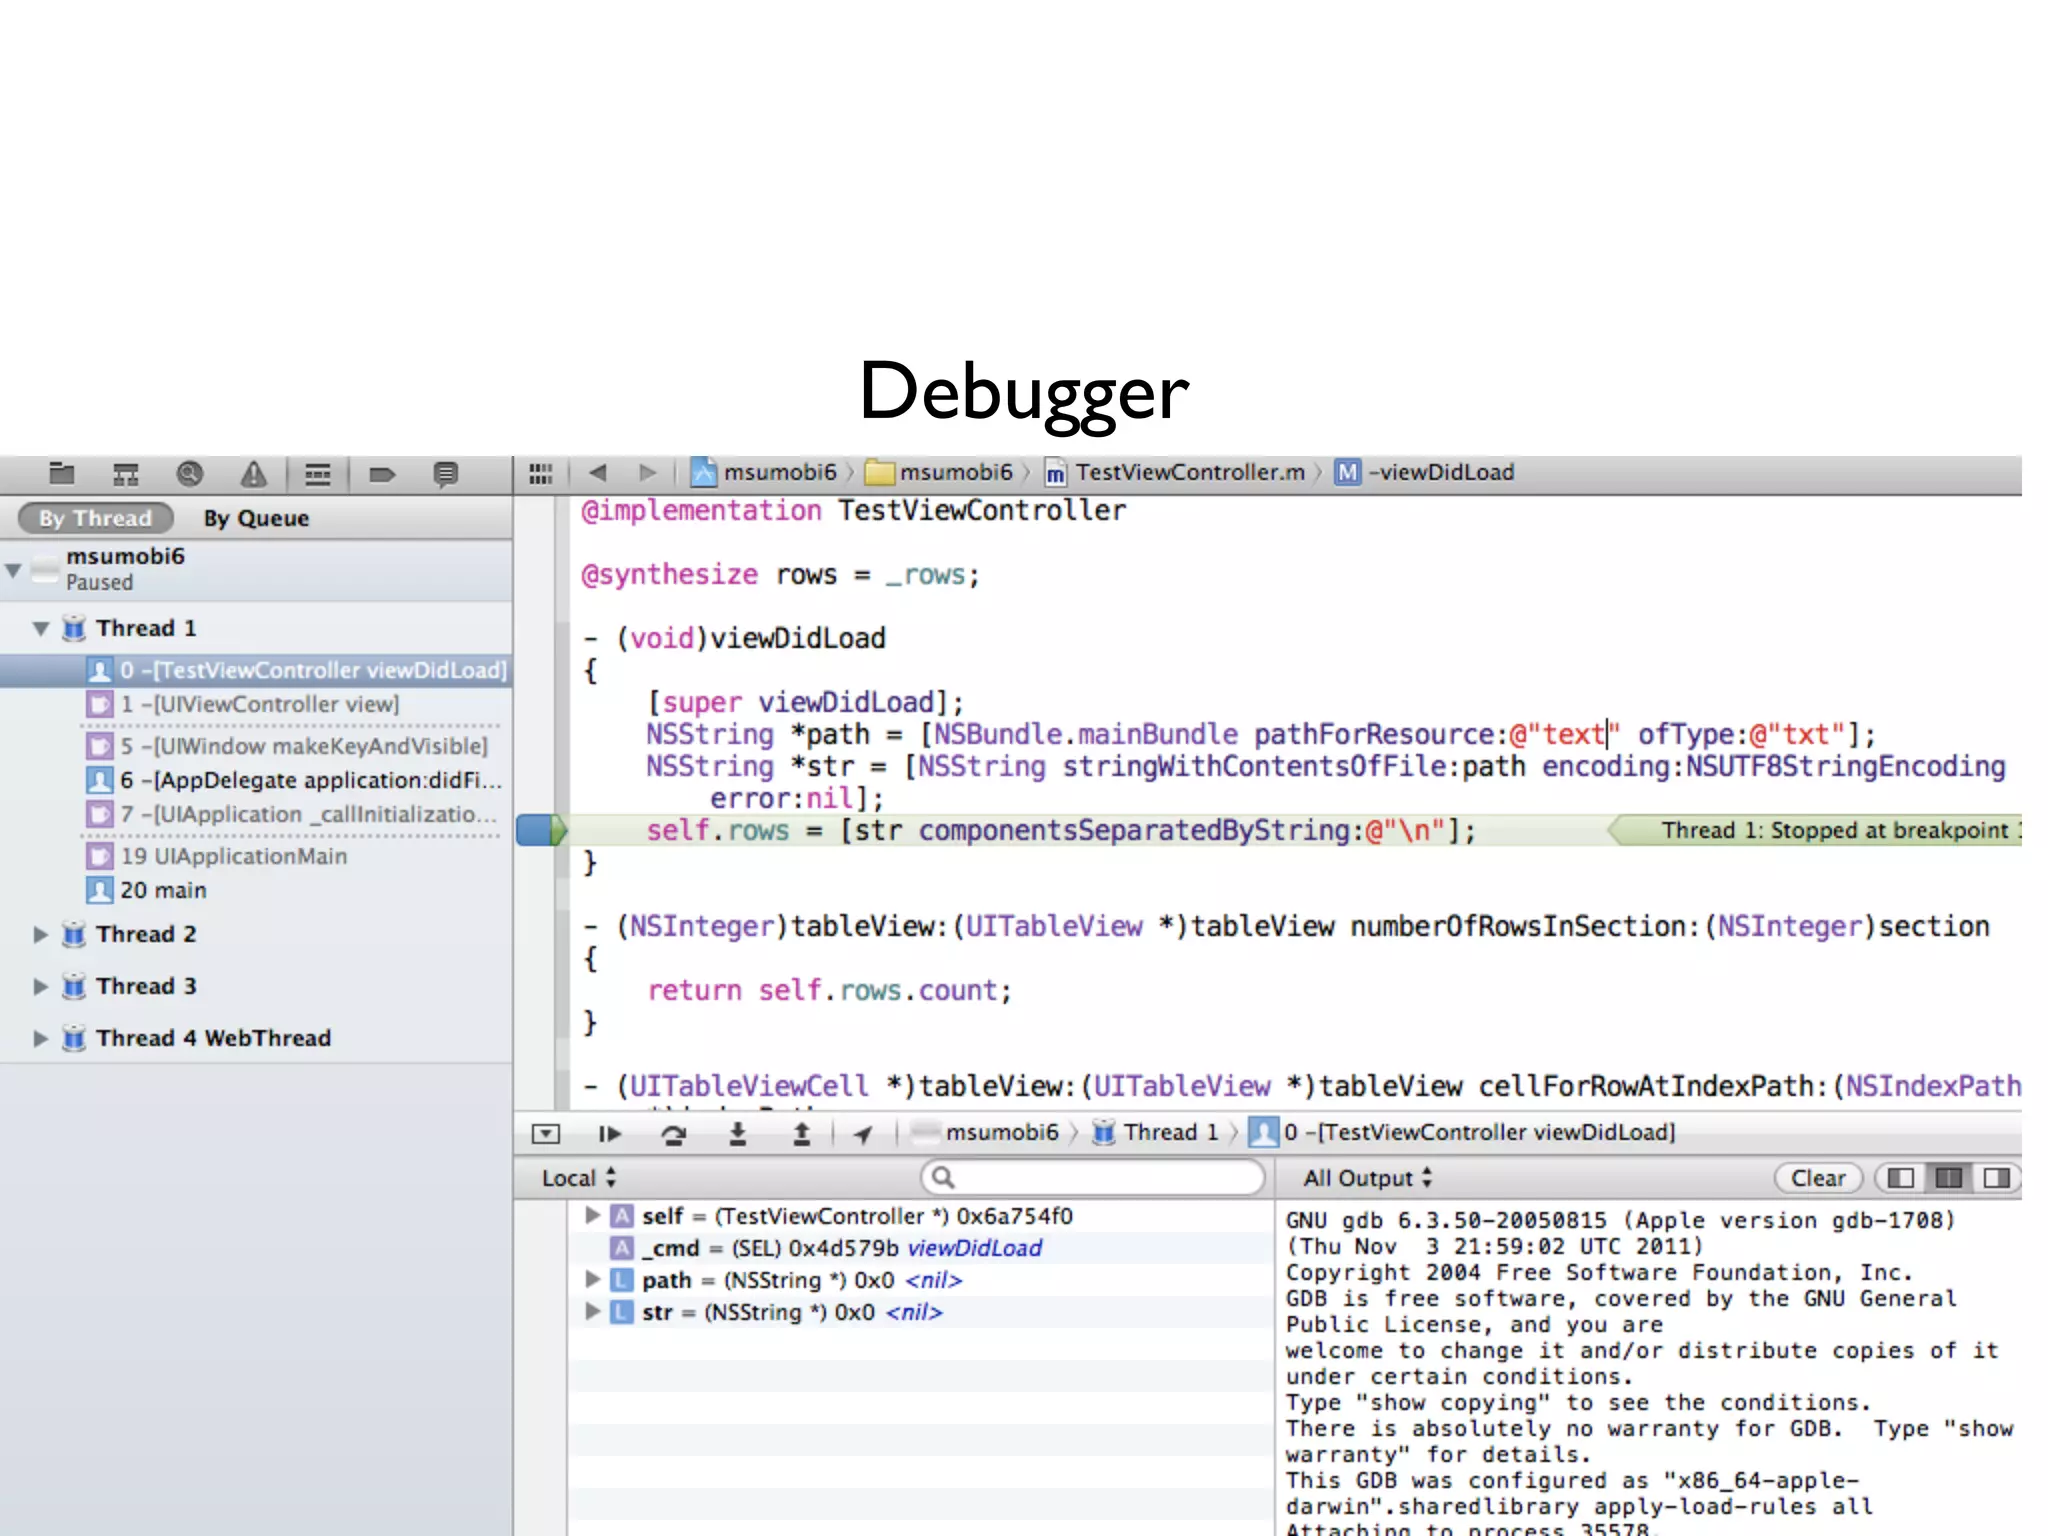Click the Thread 1 spool icon in sidebar
The height and width of the screenshot is (1536, 2048).
click(74, 628)
